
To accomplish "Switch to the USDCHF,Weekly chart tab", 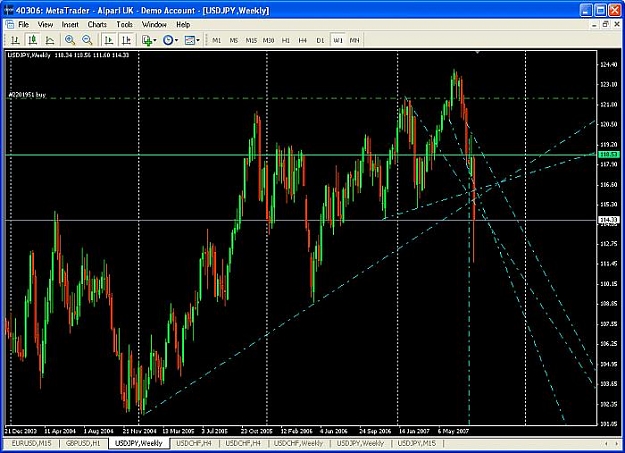I will [298, 443].
